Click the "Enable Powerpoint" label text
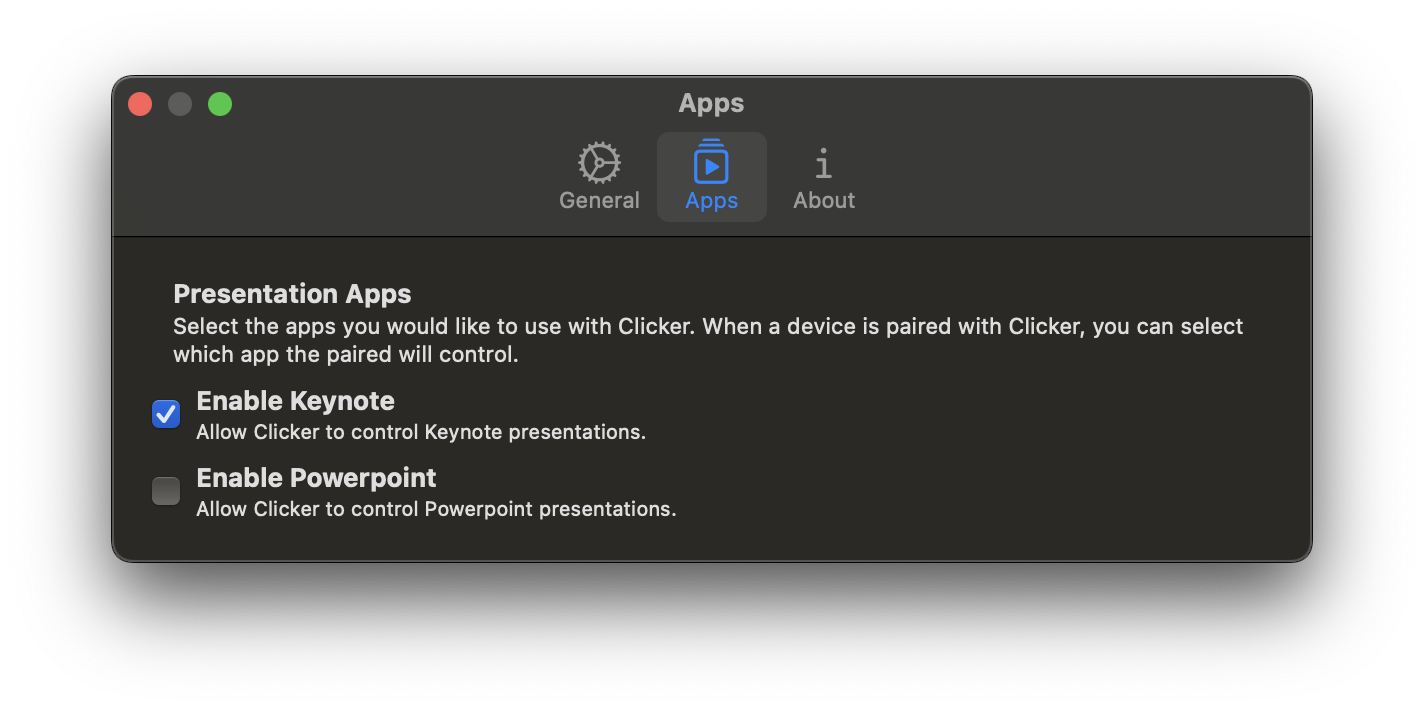 point(316,478)
